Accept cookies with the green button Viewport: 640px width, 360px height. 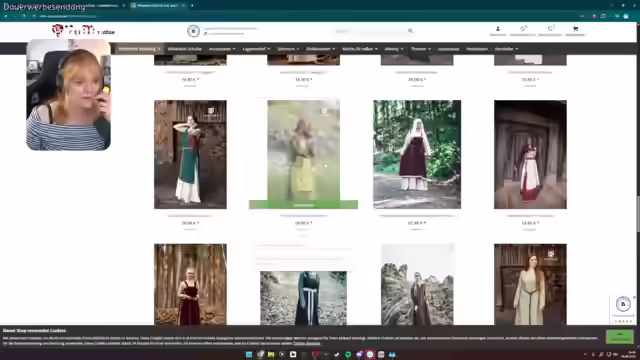click(620, 337)
